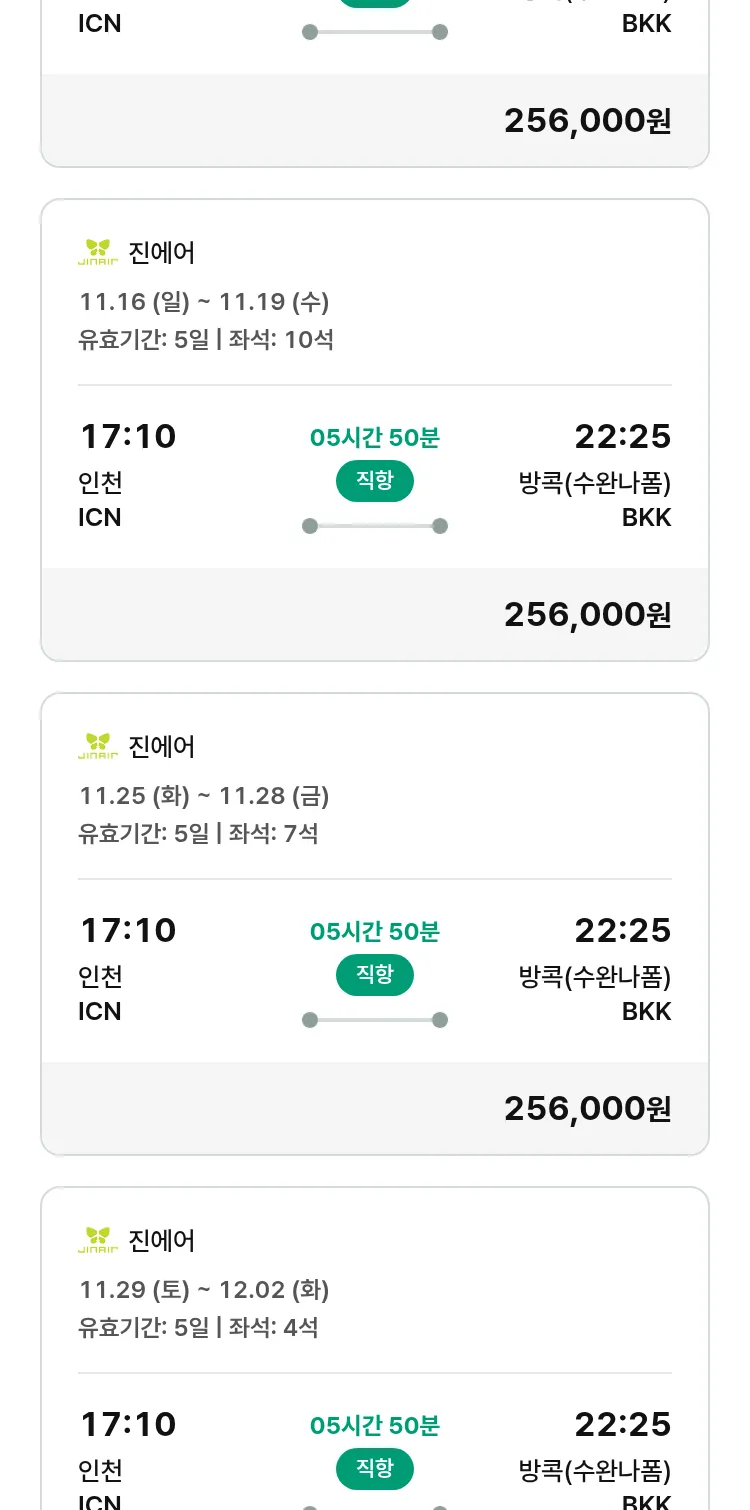Open 11.25 (화) ~ 11.28 (금) date range

click(204, 795)
